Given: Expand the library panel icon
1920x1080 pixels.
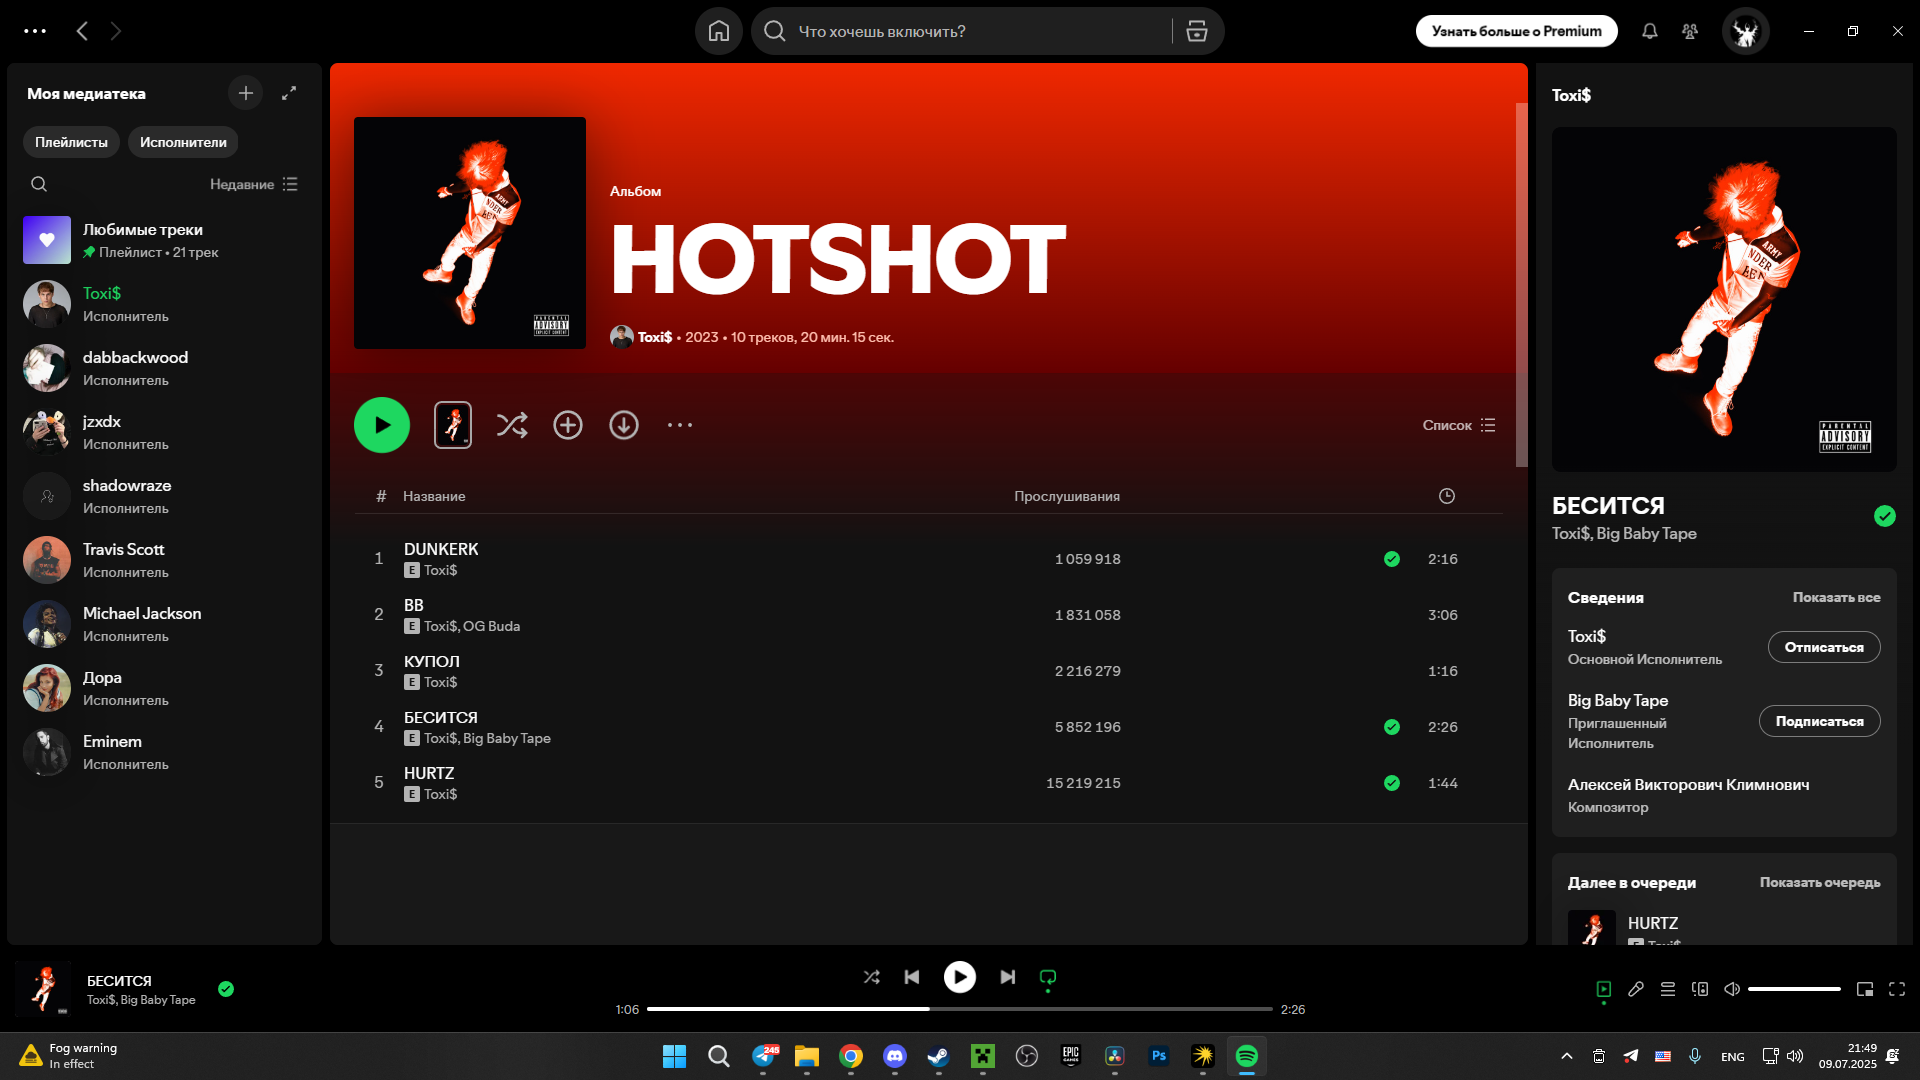Looking at the screenshot, I should click(289, 93).
